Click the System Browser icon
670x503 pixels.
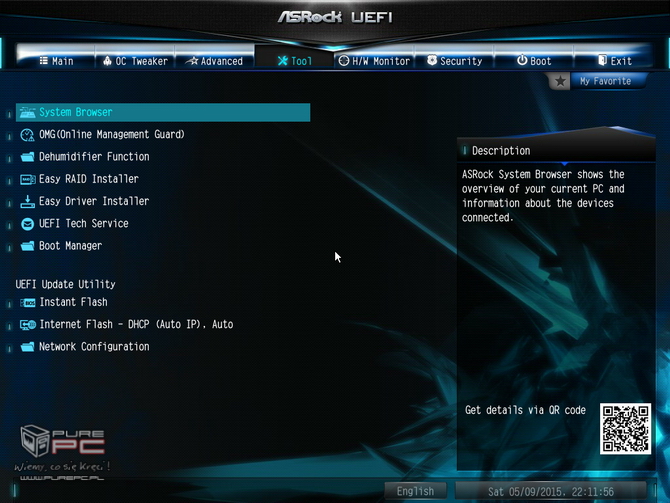(x=27, y=113)
